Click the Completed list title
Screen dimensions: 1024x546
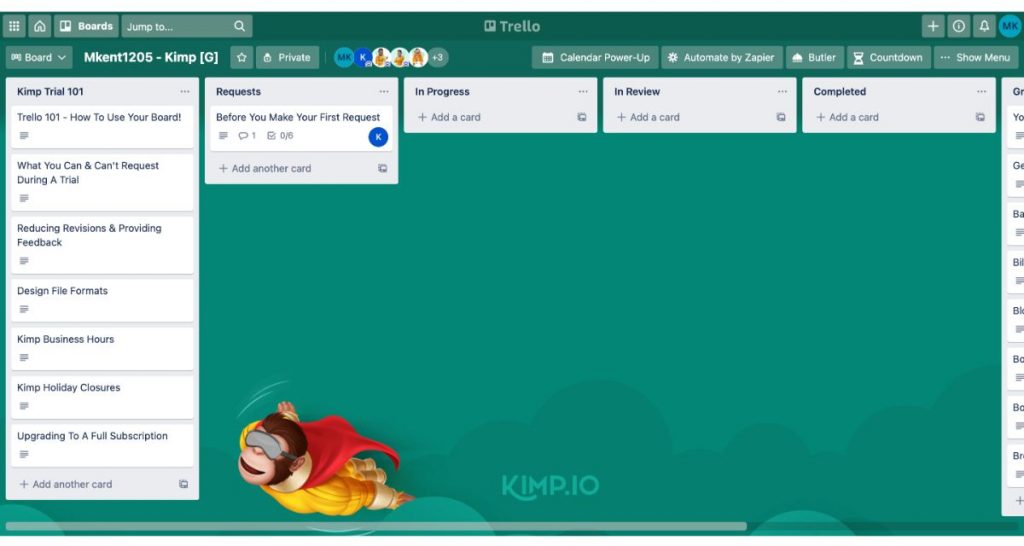tap(840, 91)
